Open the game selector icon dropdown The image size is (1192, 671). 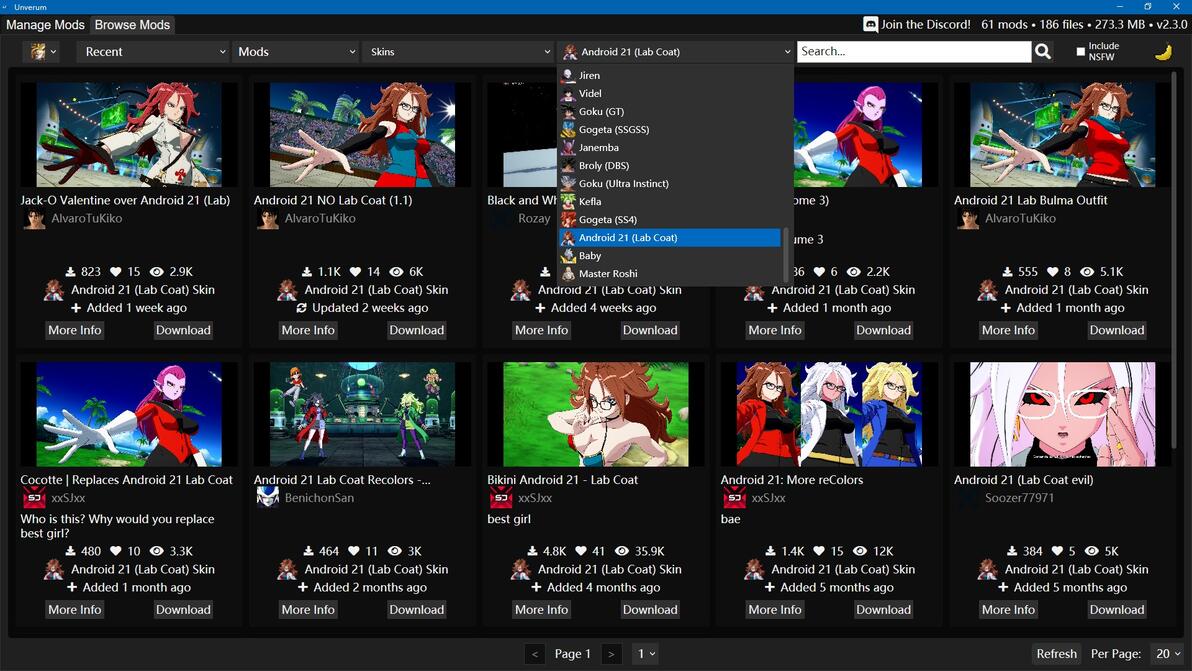coord(41,52)
